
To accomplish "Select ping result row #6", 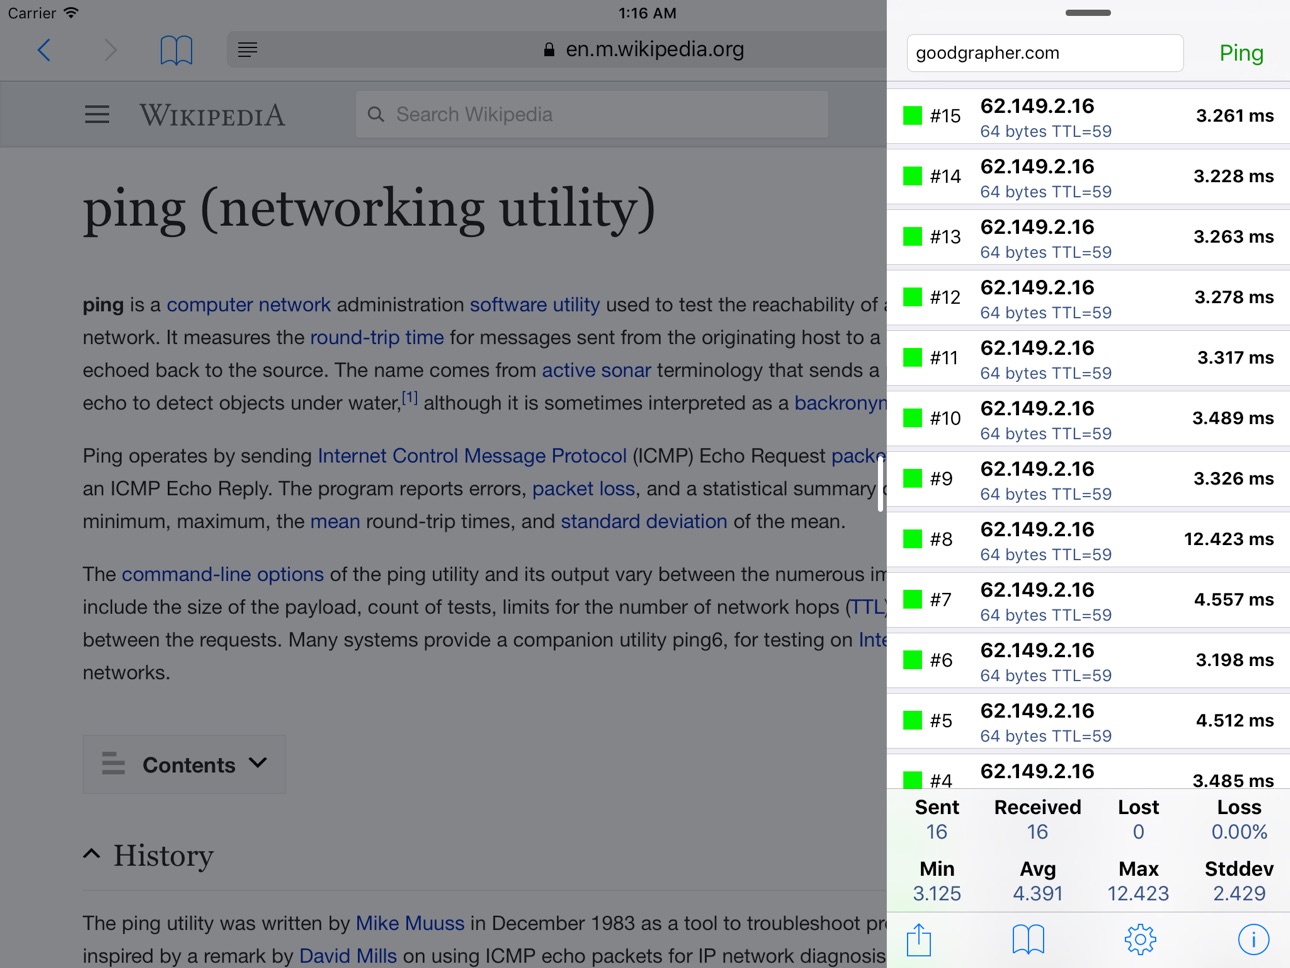I will point(1088,661).
